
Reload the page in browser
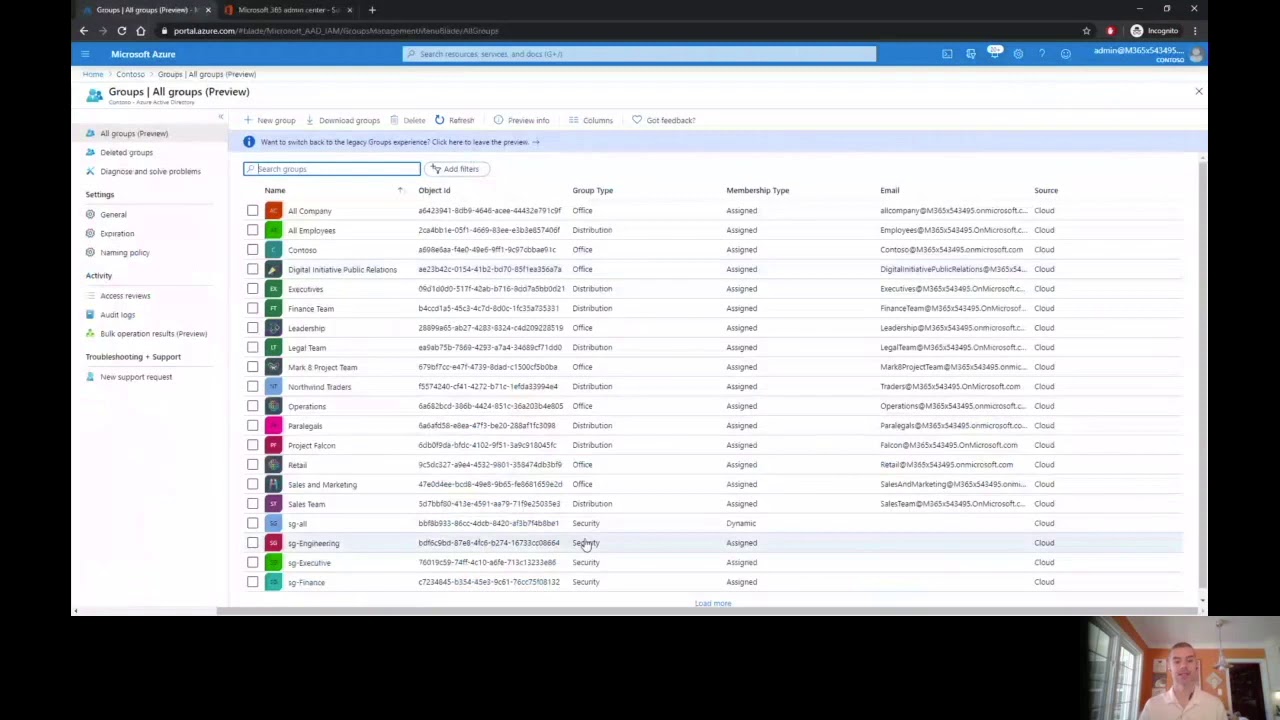pyautogui.click(x=121, y=31)
